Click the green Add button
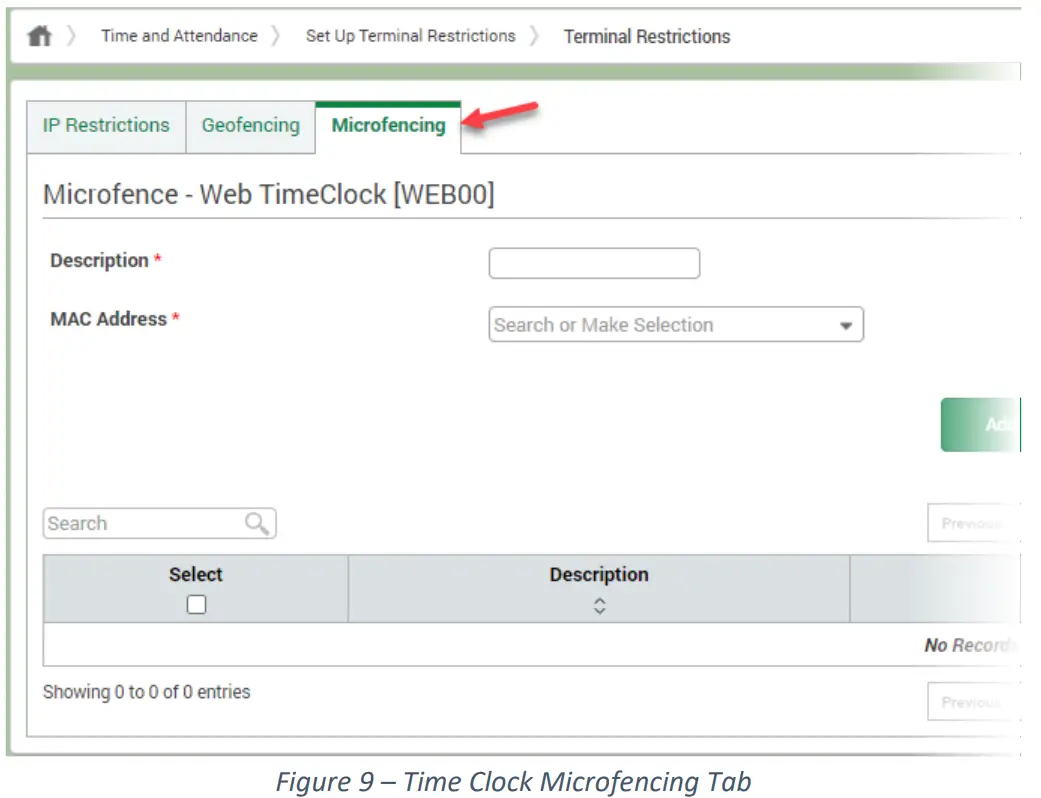Screen dimensions: 1041x798 click(x=981, y=425)
